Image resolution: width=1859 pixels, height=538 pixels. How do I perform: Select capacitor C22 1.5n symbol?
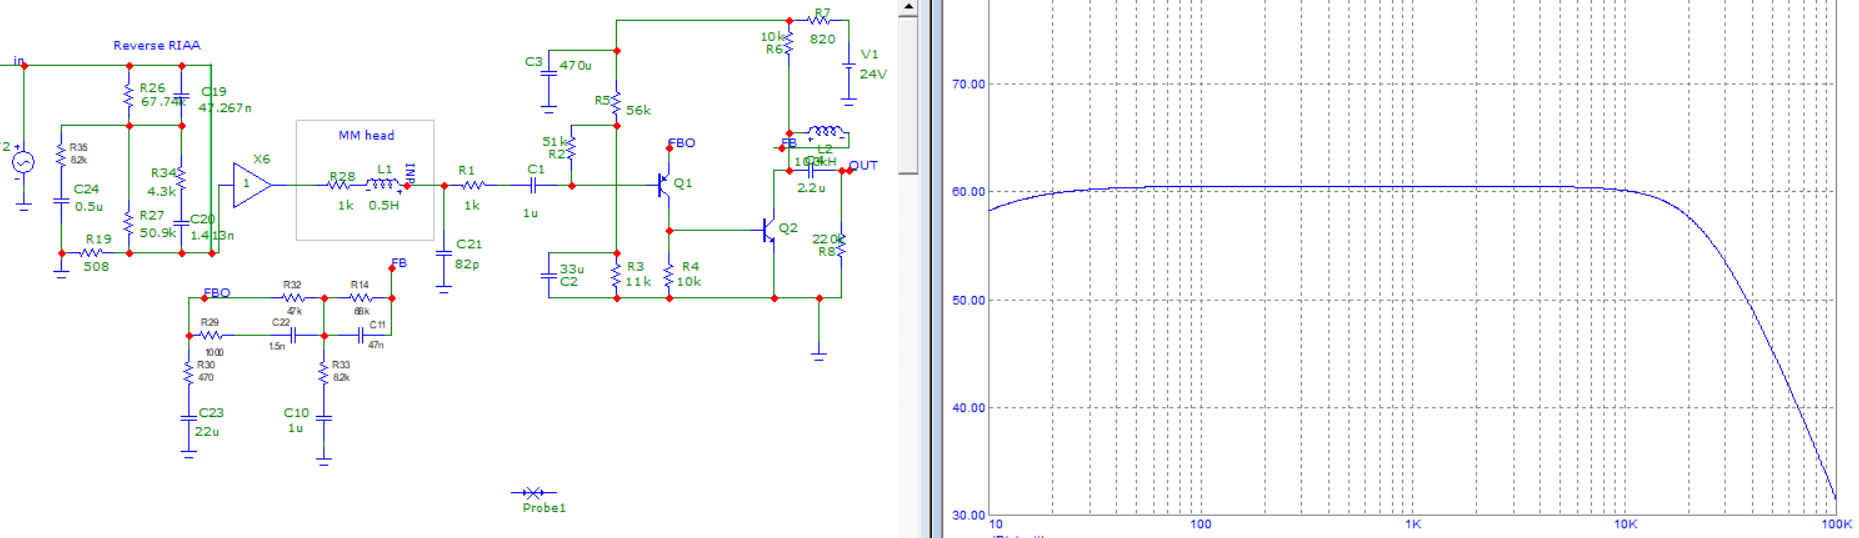point(293,336)
